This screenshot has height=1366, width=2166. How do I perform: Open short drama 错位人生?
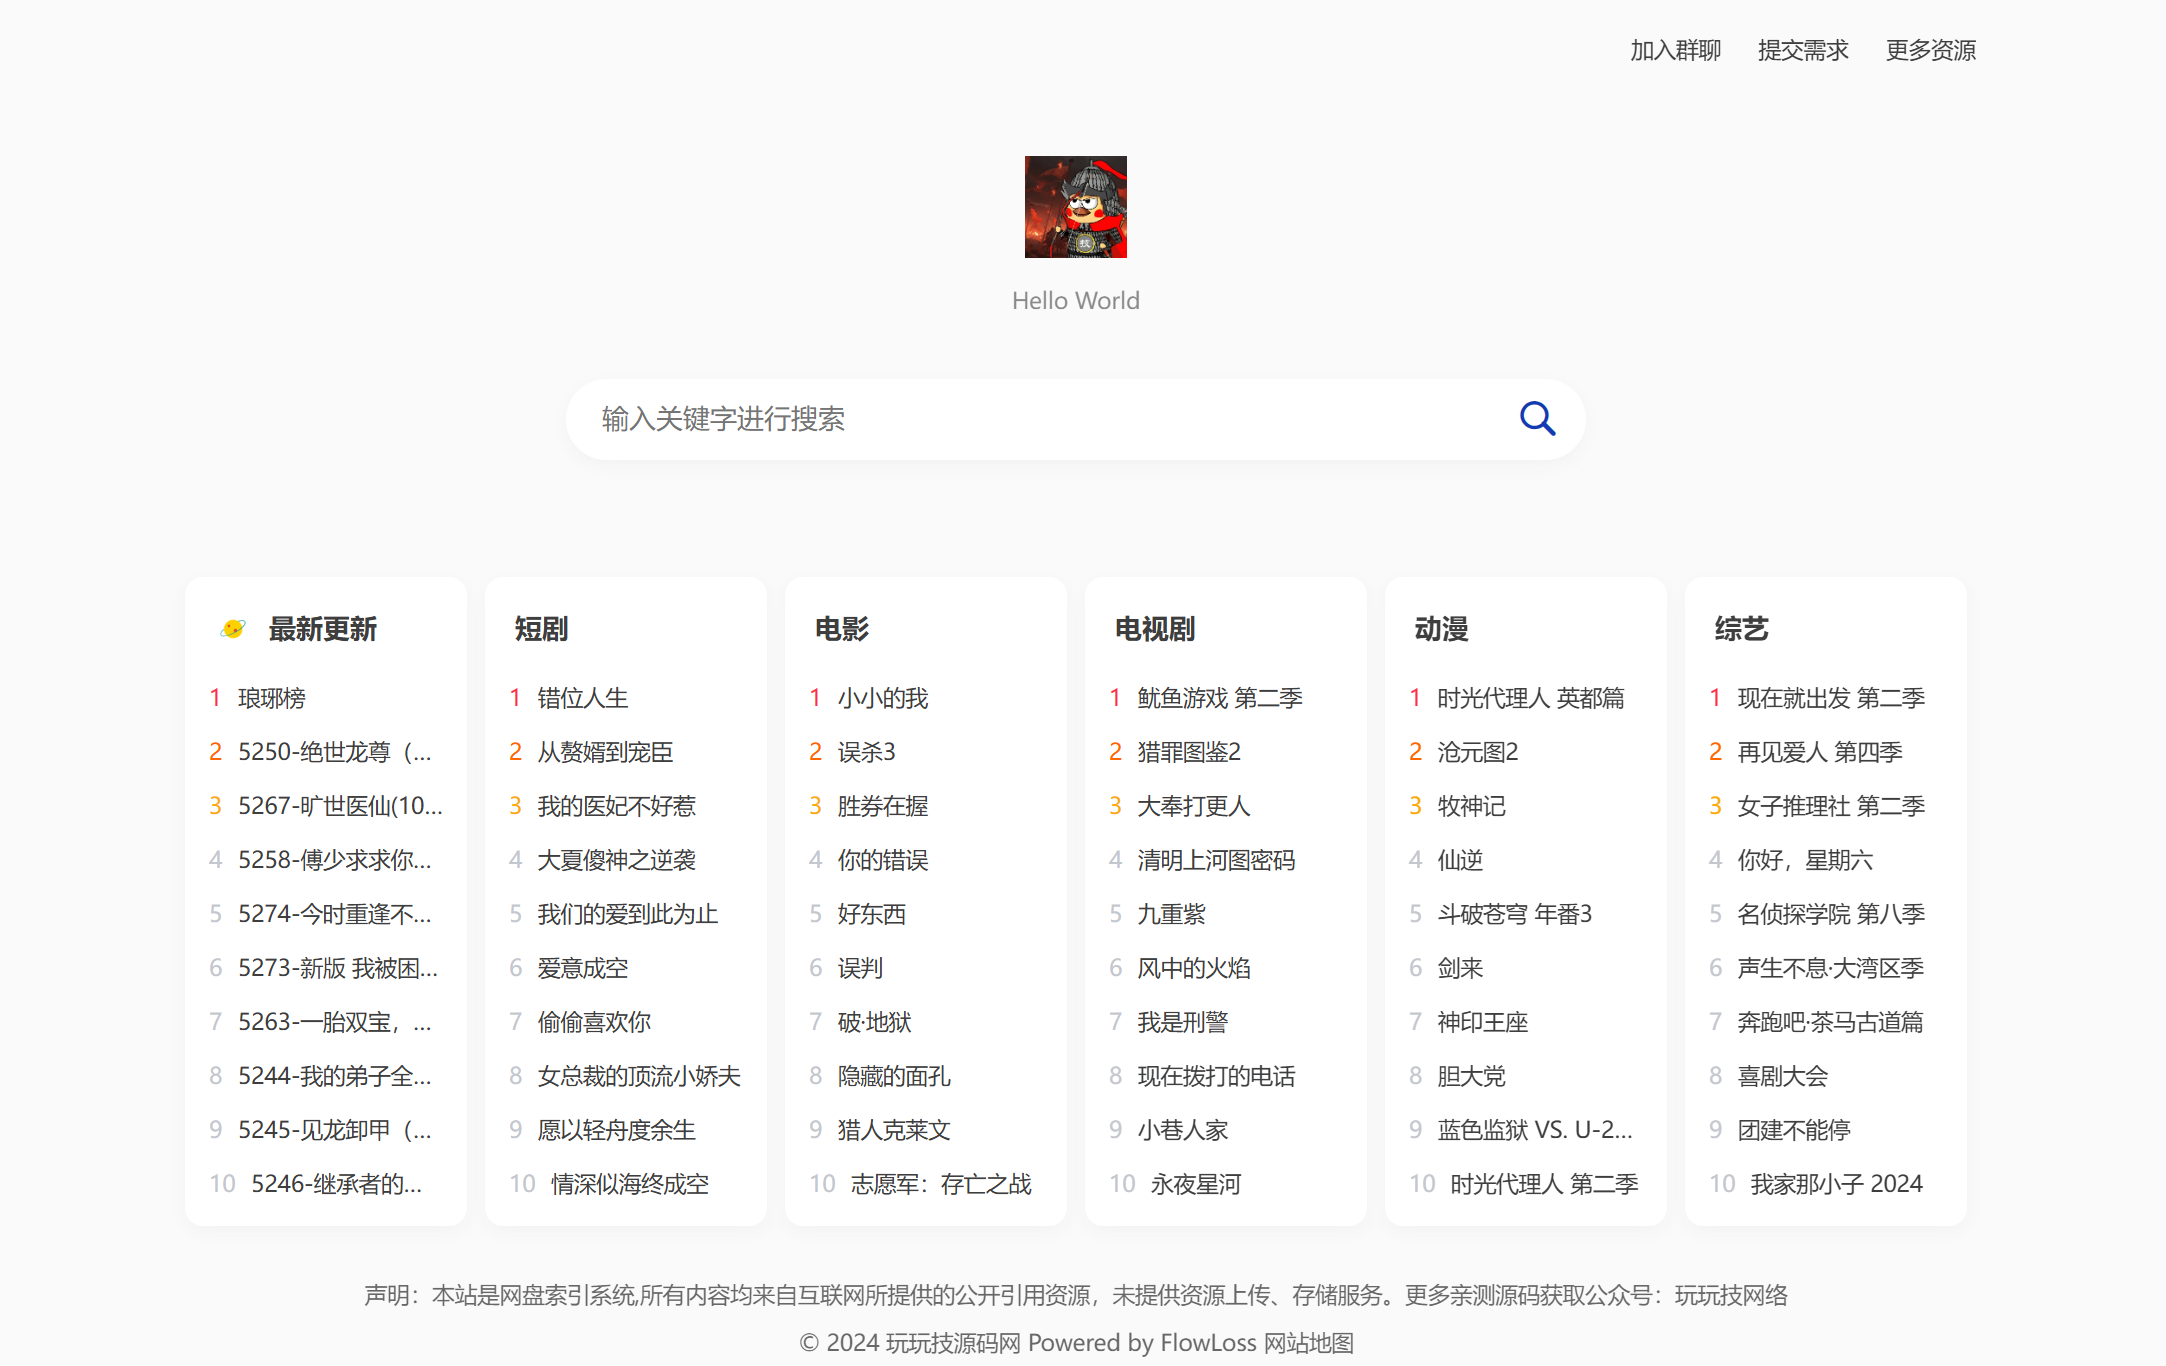point(582,698)
